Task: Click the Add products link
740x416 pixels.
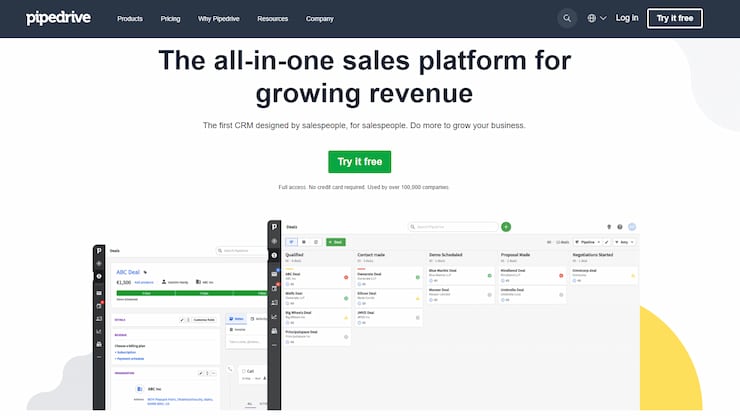Action: (x=144, y=282)
